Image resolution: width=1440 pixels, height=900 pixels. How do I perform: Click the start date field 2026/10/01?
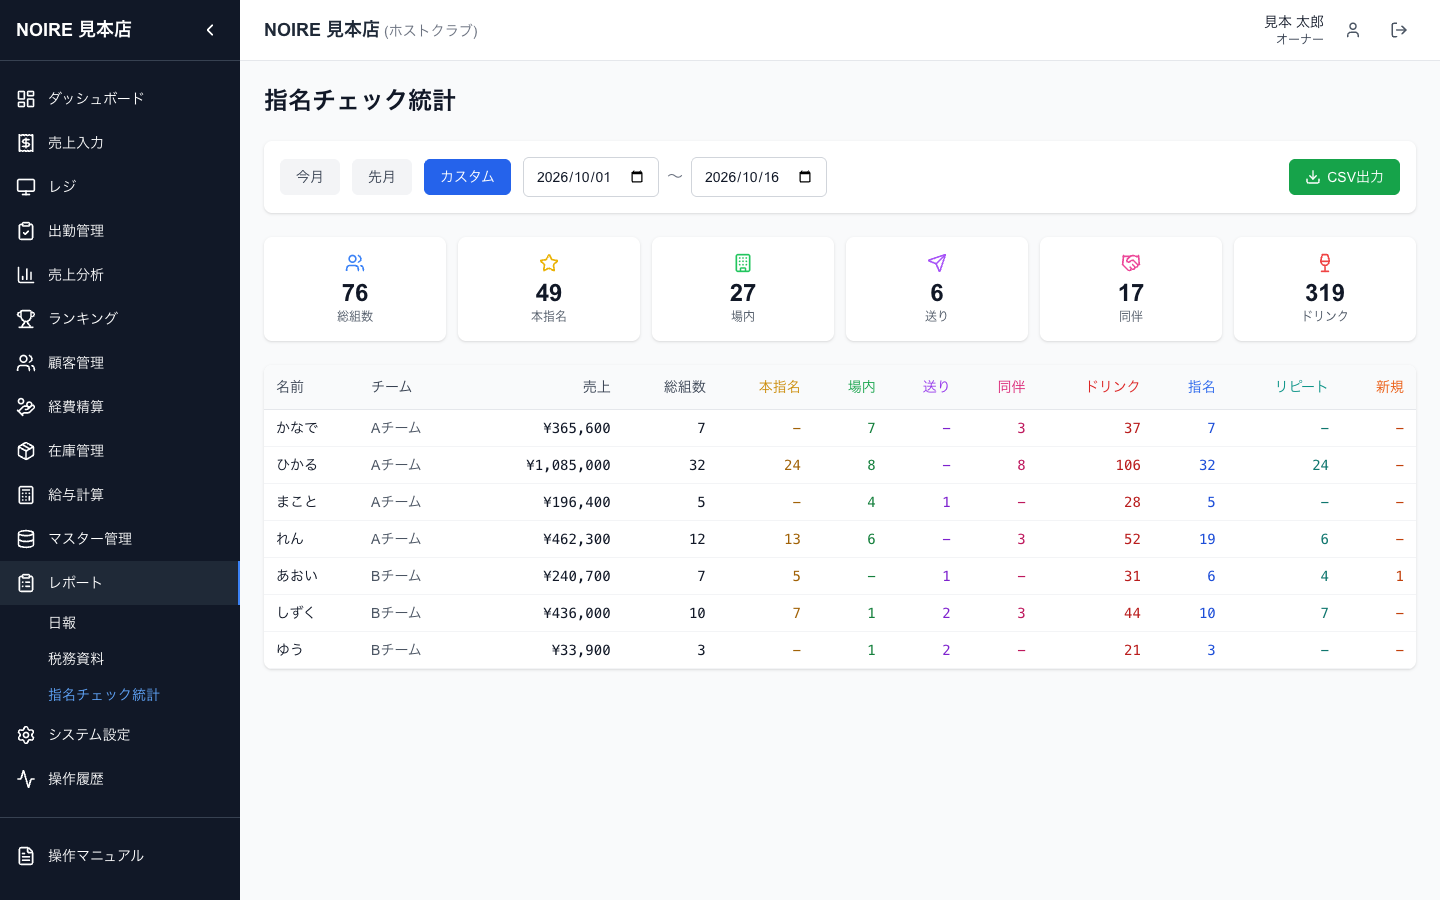[x=591, y=177]
